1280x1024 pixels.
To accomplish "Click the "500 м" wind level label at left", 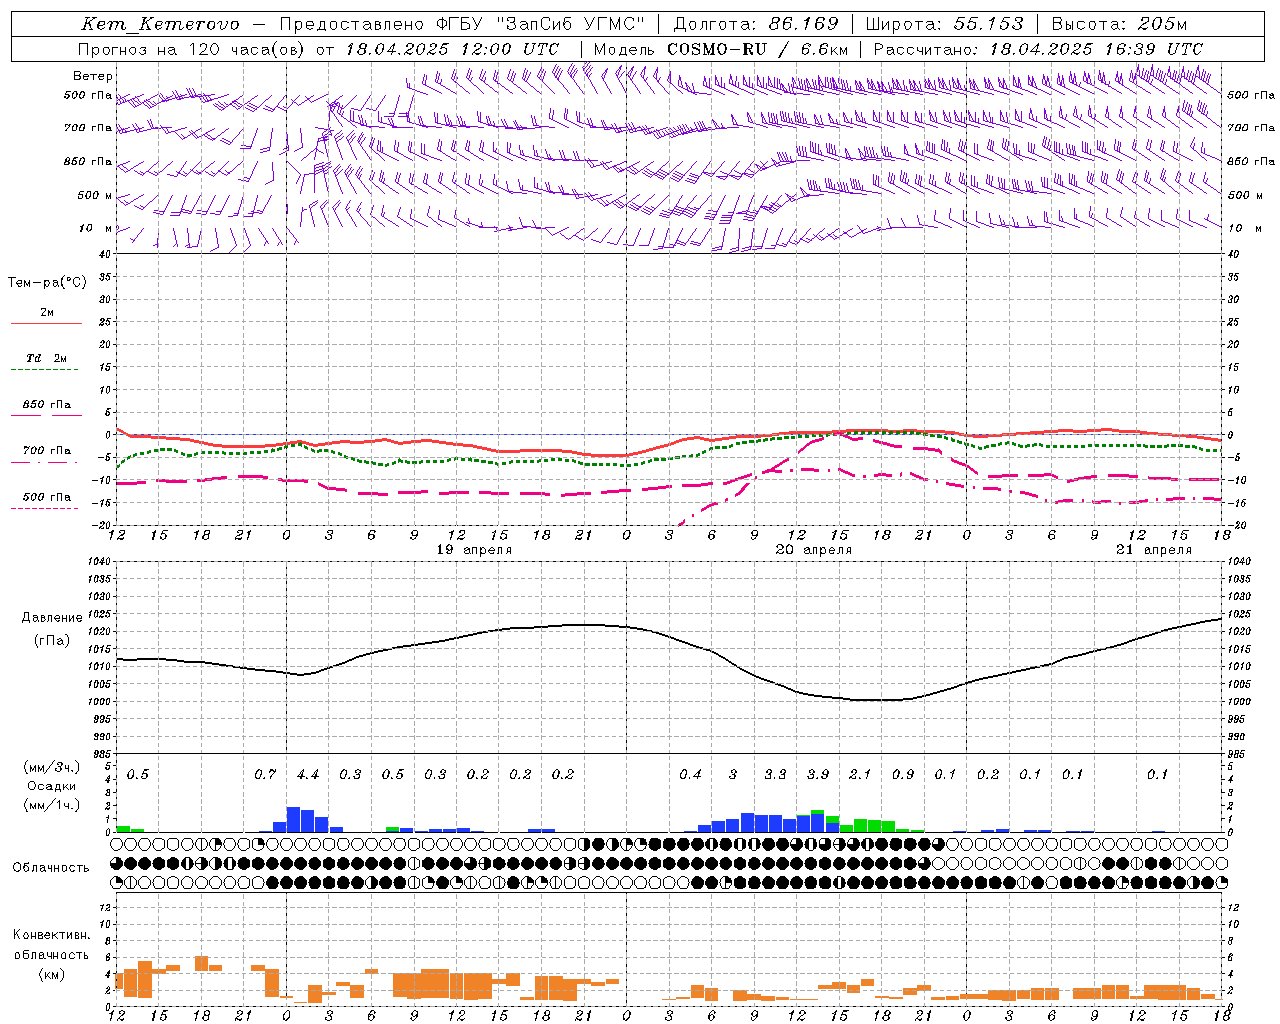I will tap(95, 196).
